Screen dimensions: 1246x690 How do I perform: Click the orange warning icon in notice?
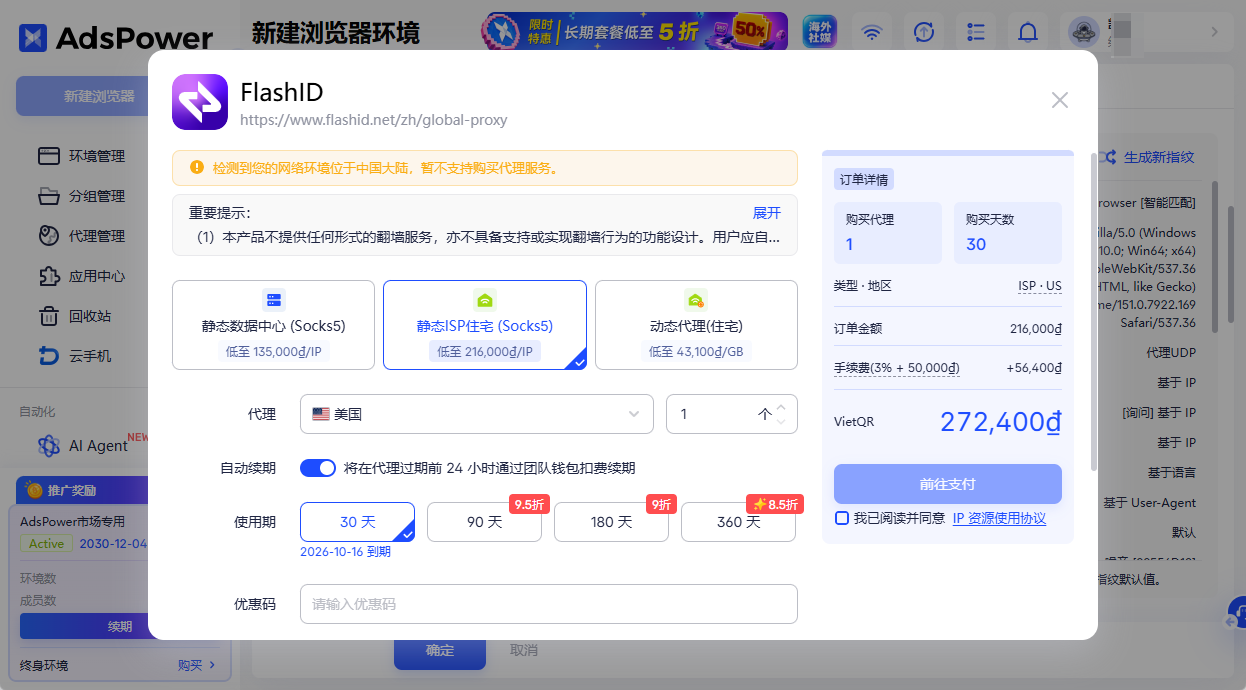(x=196, y=168)
